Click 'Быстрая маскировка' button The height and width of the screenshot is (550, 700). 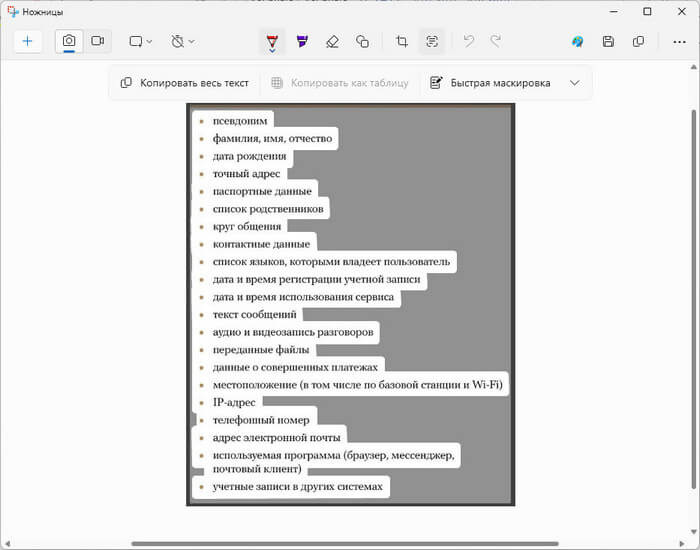coord(490,83)
